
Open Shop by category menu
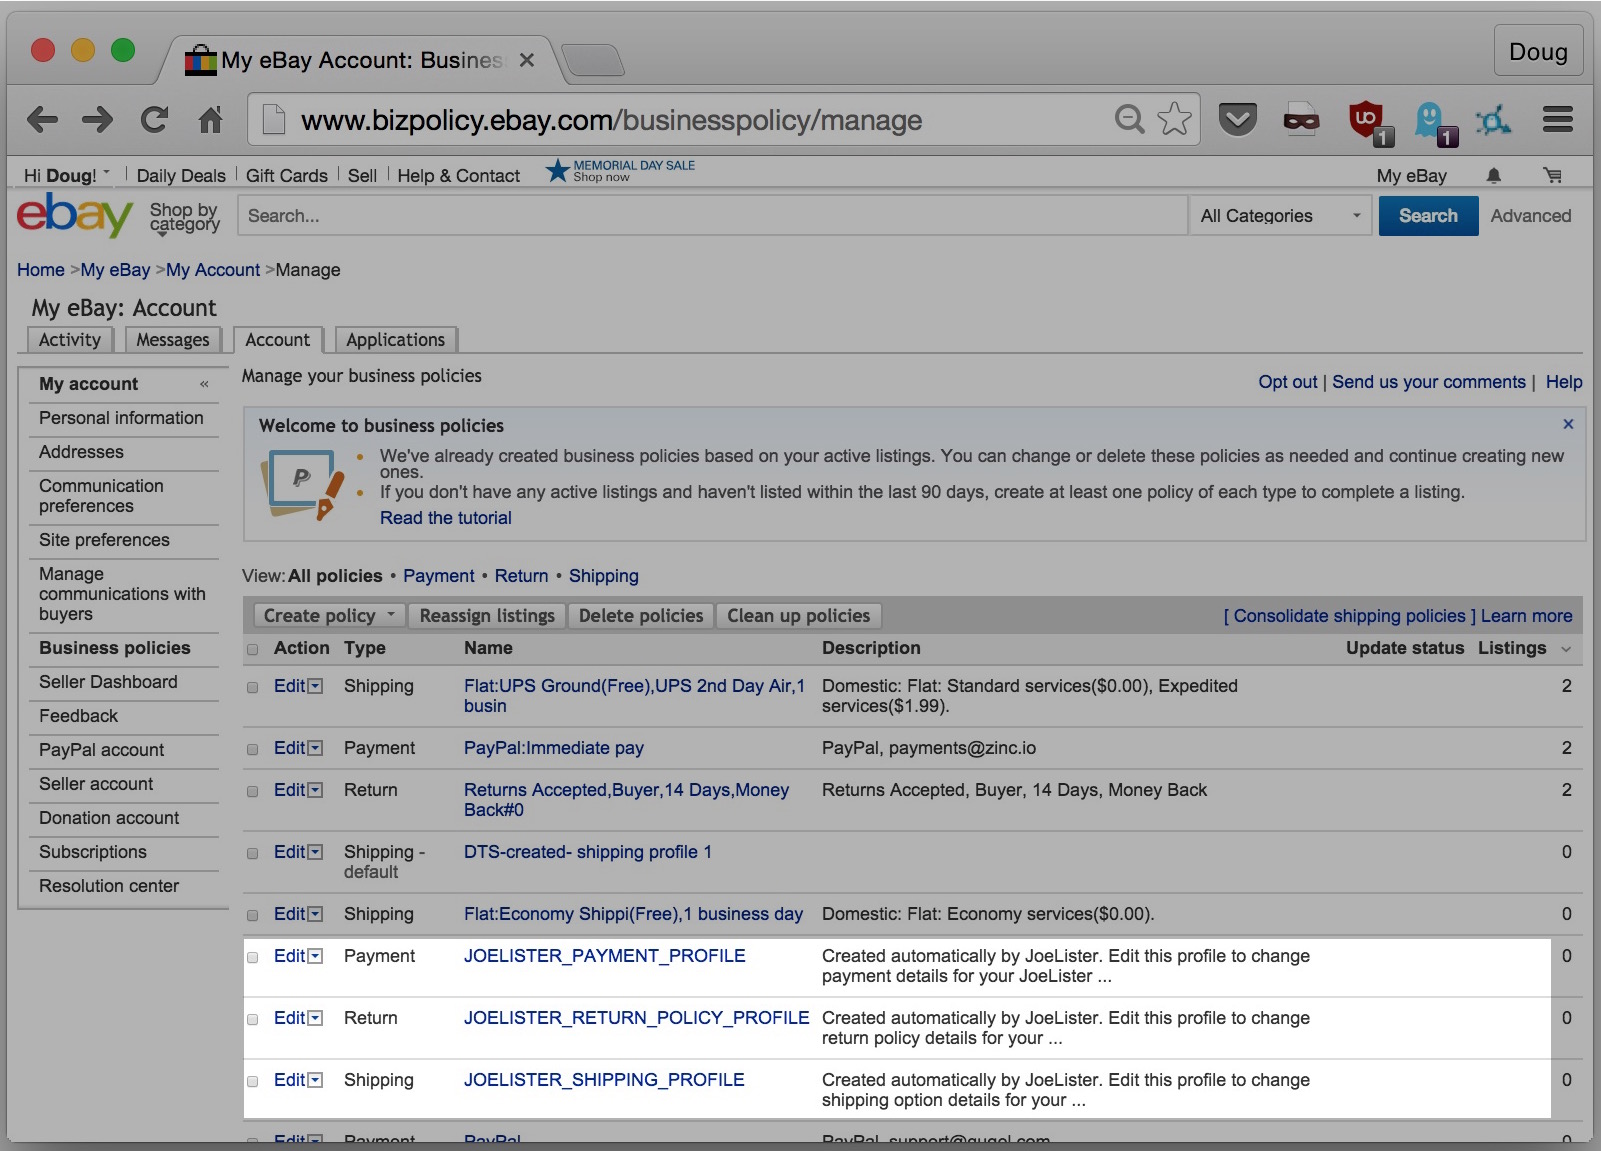point(184,216)
